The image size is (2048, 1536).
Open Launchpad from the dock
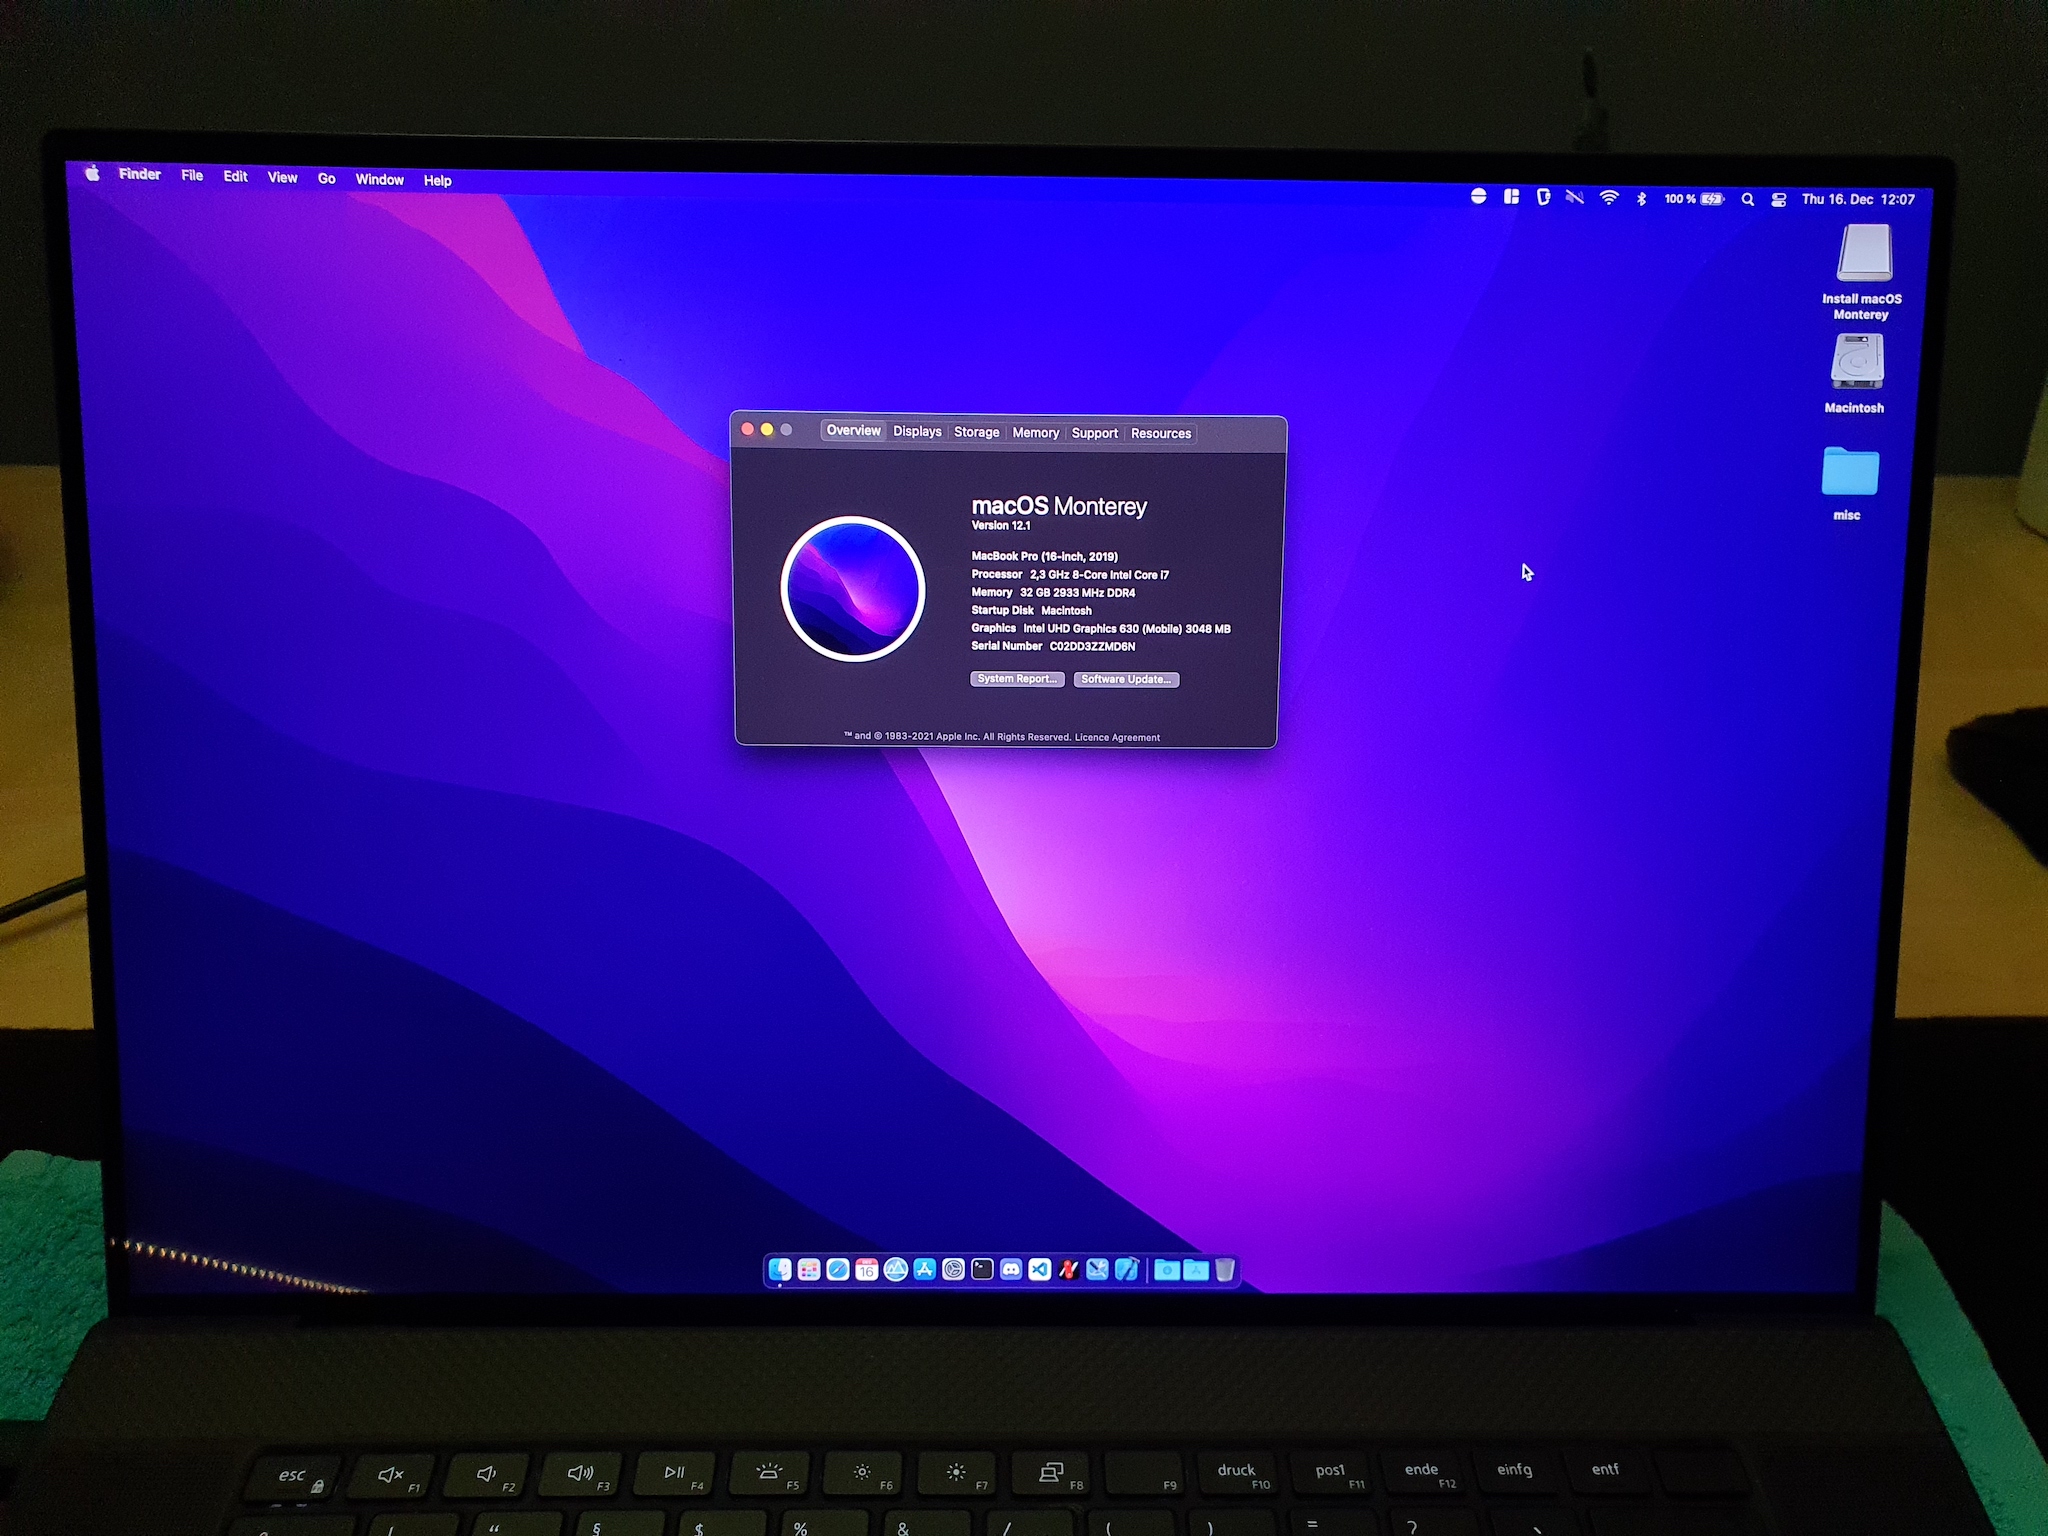point(809,1270)
